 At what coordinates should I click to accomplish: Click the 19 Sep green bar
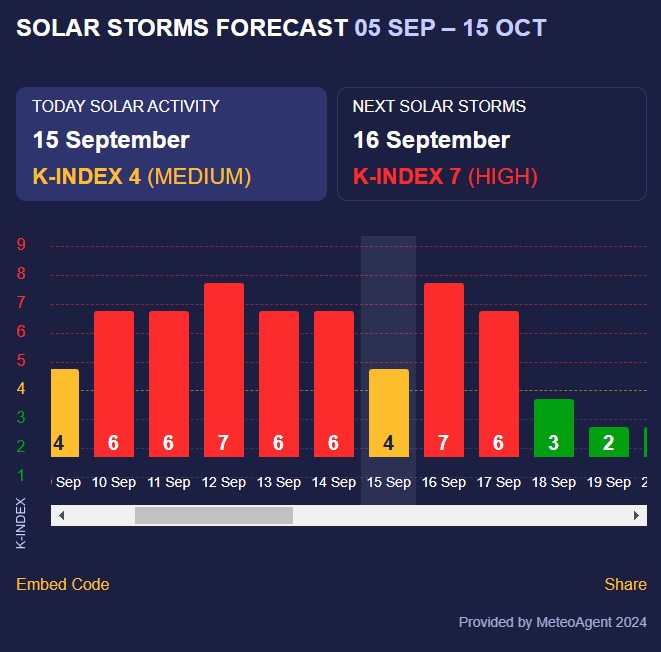[608, 442]
